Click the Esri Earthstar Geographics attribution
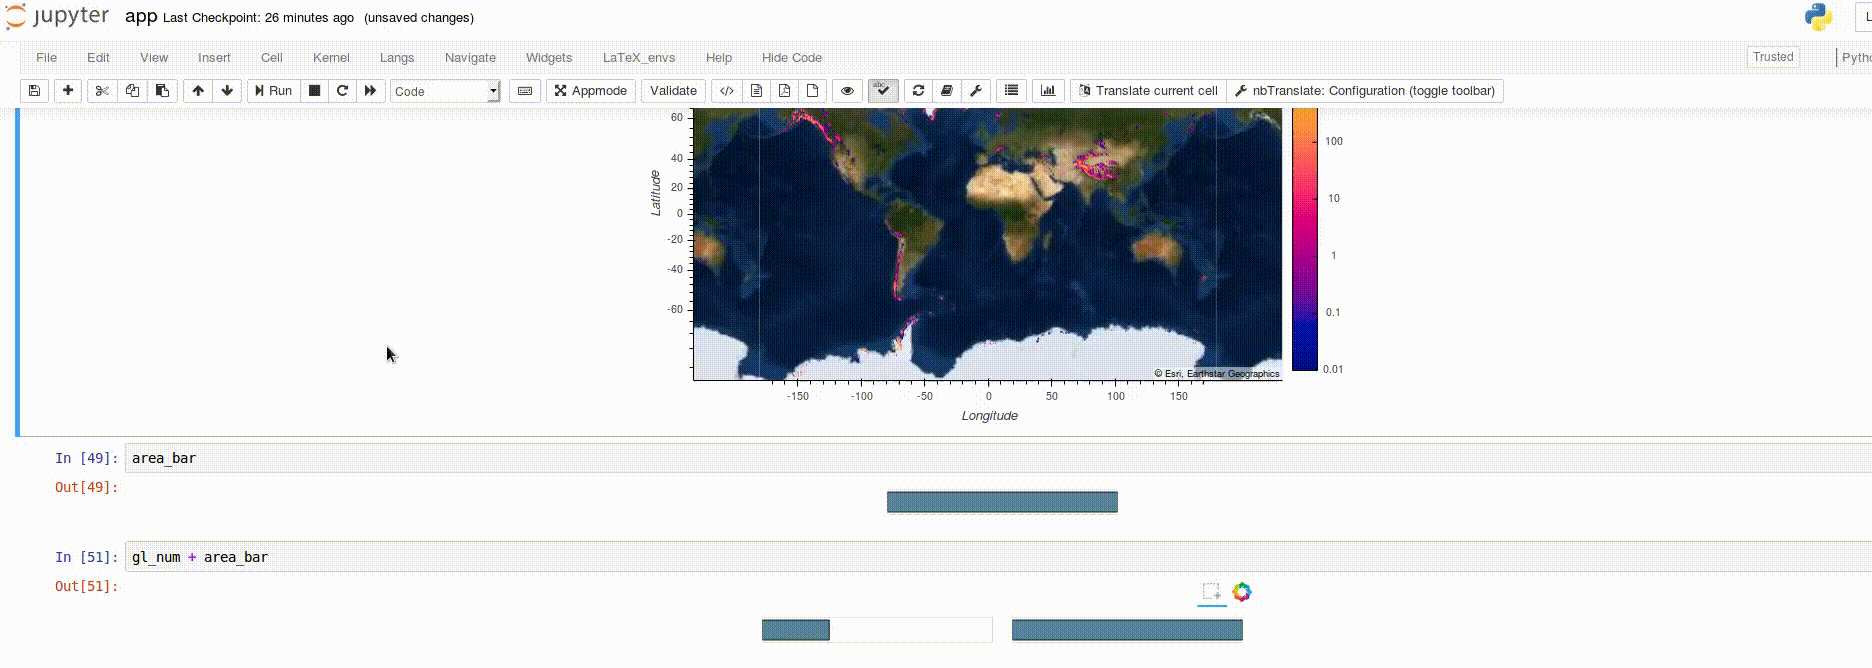This screenshot has height=668, width=1872. (1217, 374)
